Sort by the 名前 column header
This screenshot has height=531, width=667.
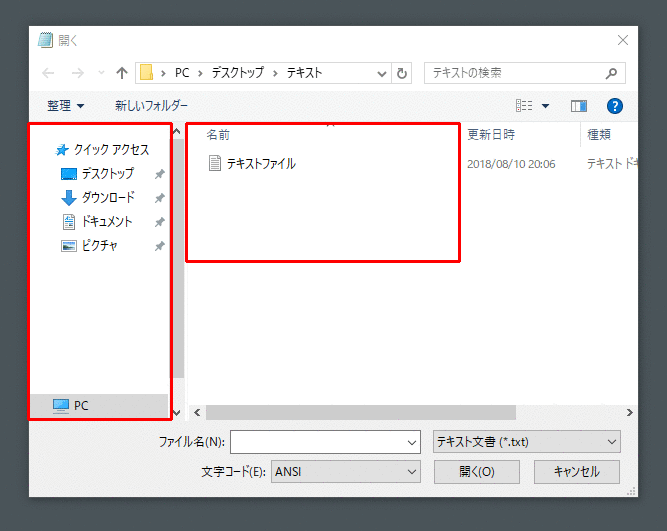tap(218, 134)
